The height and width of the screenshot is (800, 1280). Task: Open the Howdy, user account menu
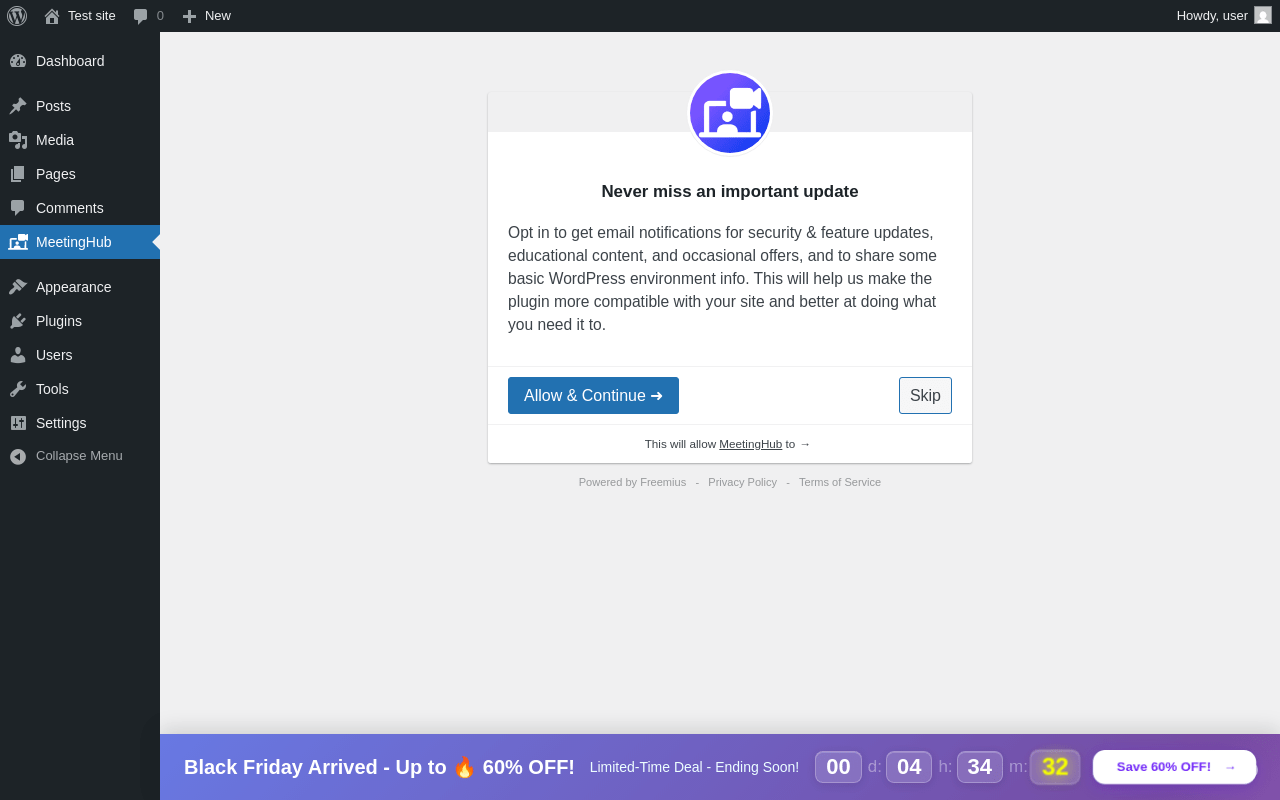coord(1223,16)
